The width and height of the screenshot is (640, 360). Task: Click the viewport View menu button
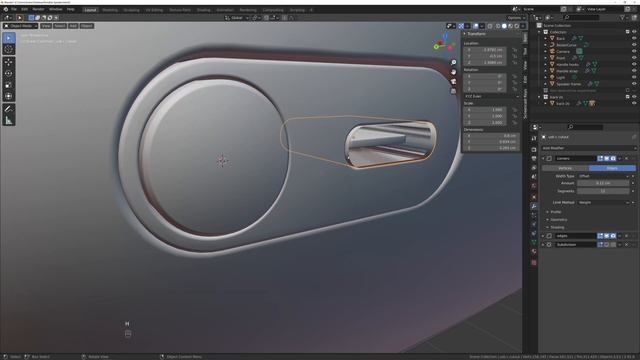coord(46,26)
